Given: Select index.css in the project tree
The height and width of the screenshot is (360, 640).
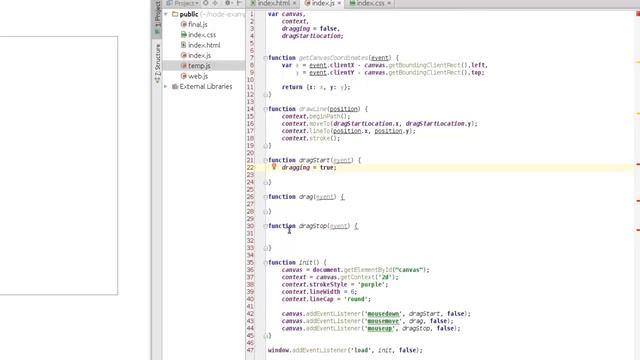Looking at the screenshot, I should pos(202,35).
